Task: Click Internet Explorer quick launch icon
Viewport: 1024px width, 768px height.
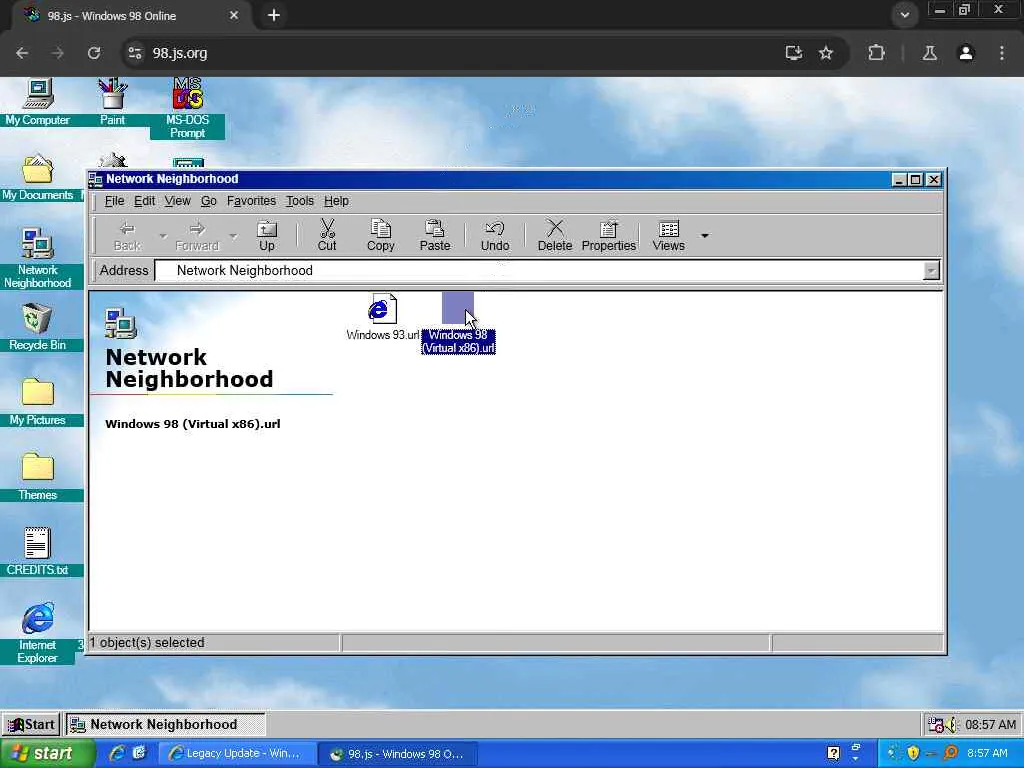Action: coord(117,754)
